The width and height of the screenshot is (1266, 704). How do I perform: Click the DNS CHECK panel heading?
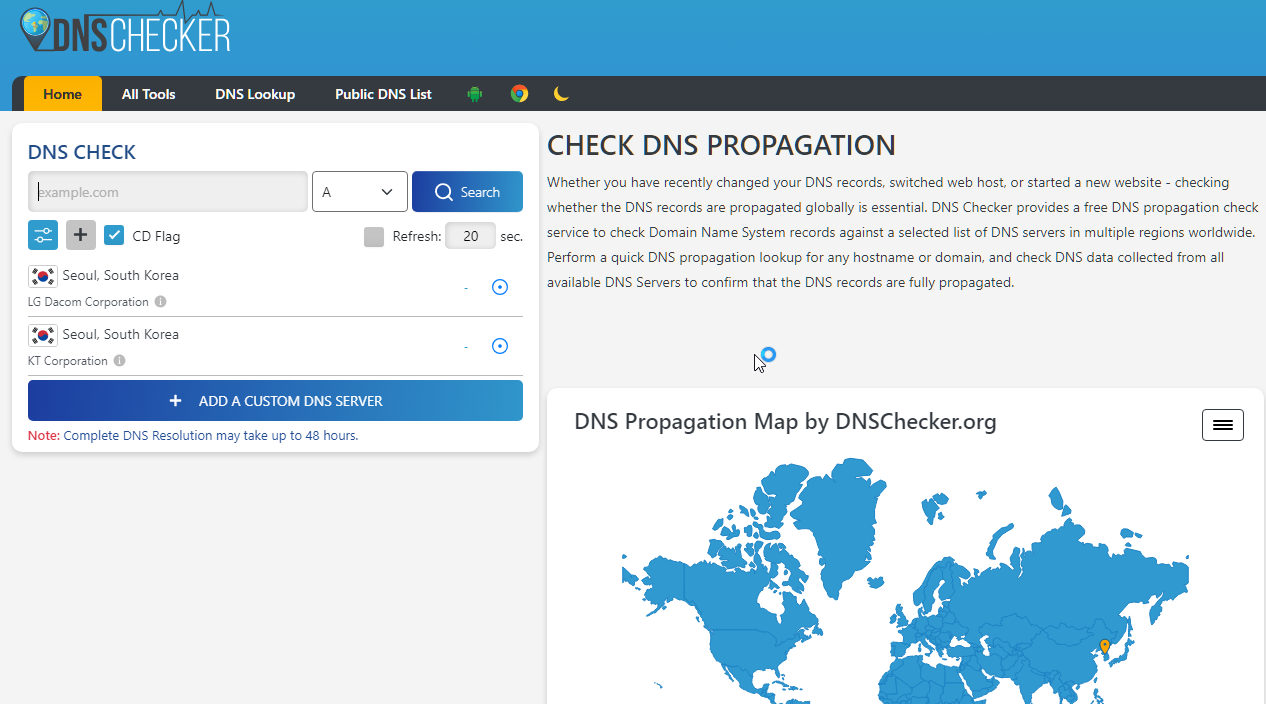tap(82, 152)
